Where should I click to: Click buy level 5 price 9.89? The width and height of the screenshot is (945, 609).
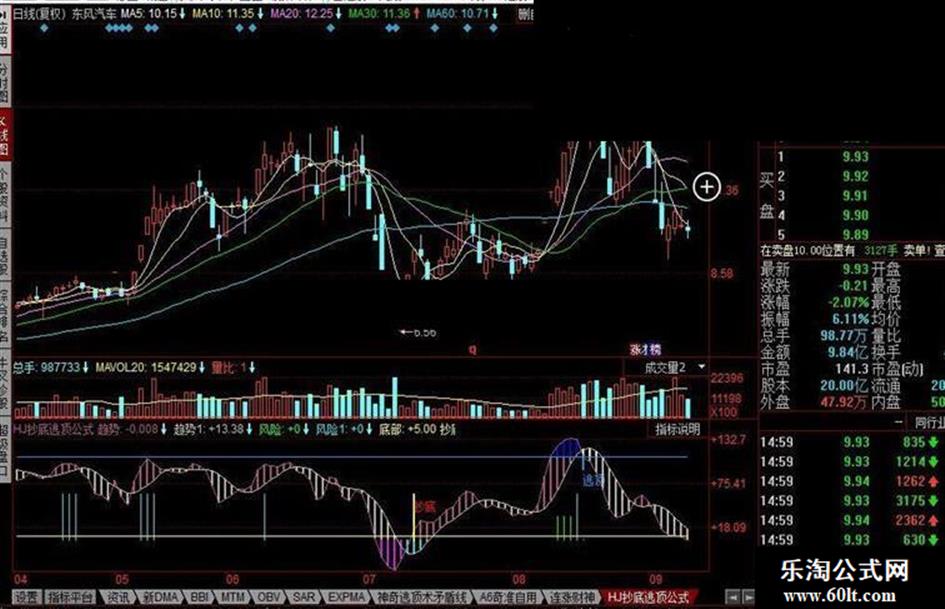(x=855, y=235)
